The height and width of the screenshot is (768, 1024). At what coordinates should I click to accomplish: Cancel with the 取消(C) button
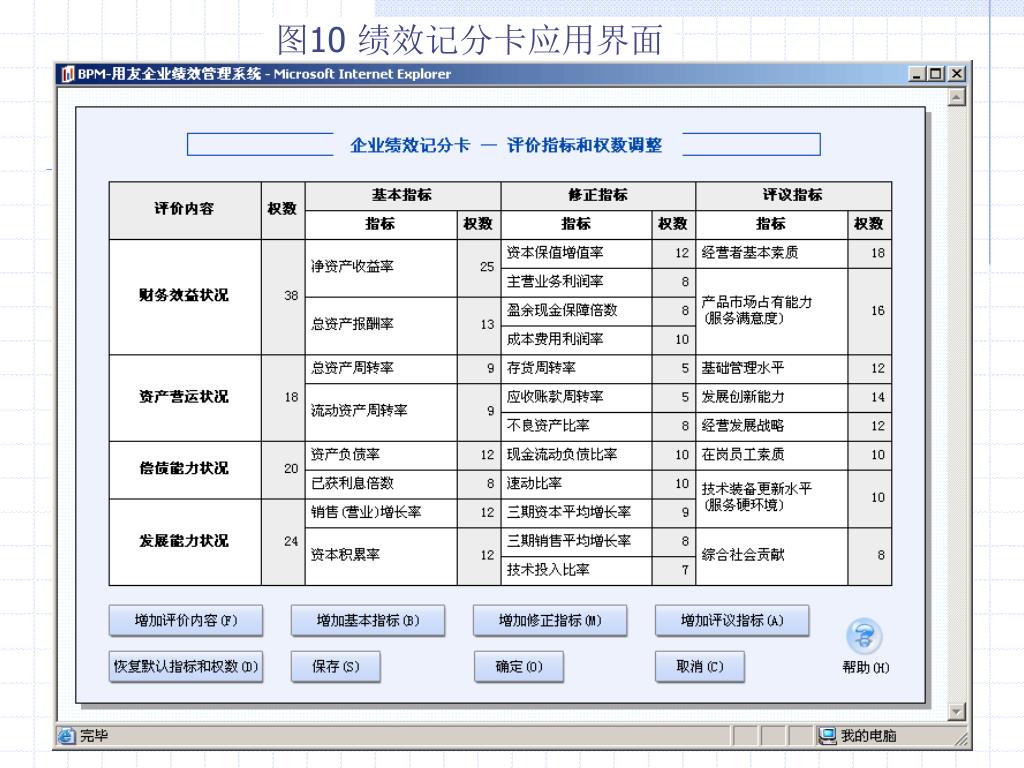pos(699,667)
